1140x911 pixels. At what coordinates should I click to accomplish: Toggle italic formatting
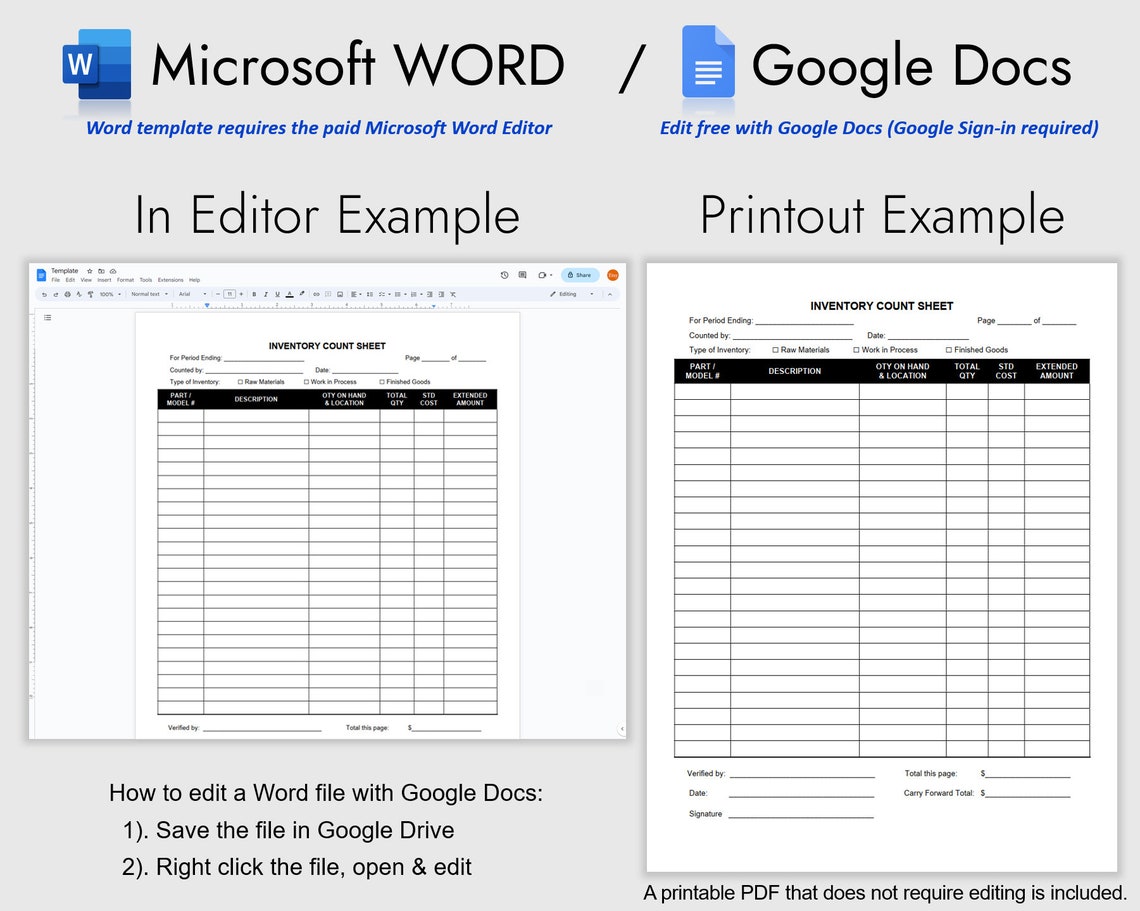click(x=266, y=294)
